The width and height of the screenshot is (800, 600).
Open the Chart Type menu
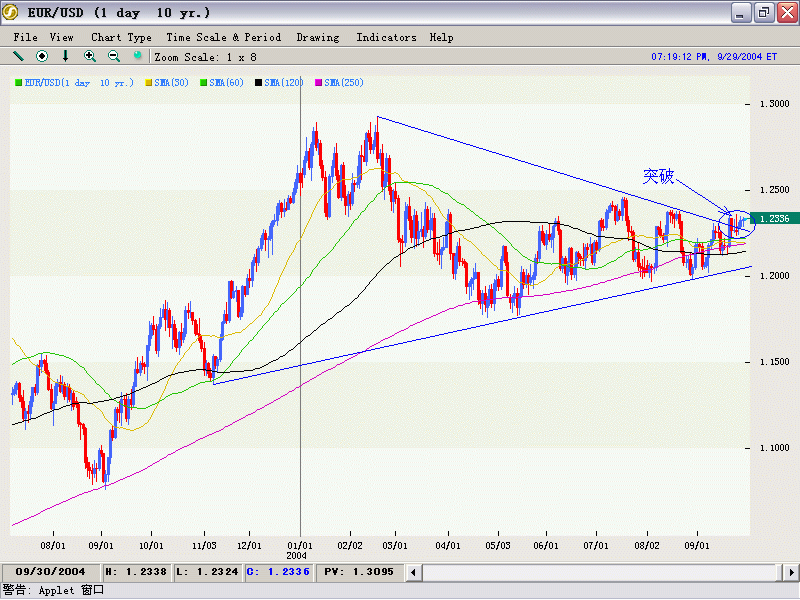coord(121,37)
